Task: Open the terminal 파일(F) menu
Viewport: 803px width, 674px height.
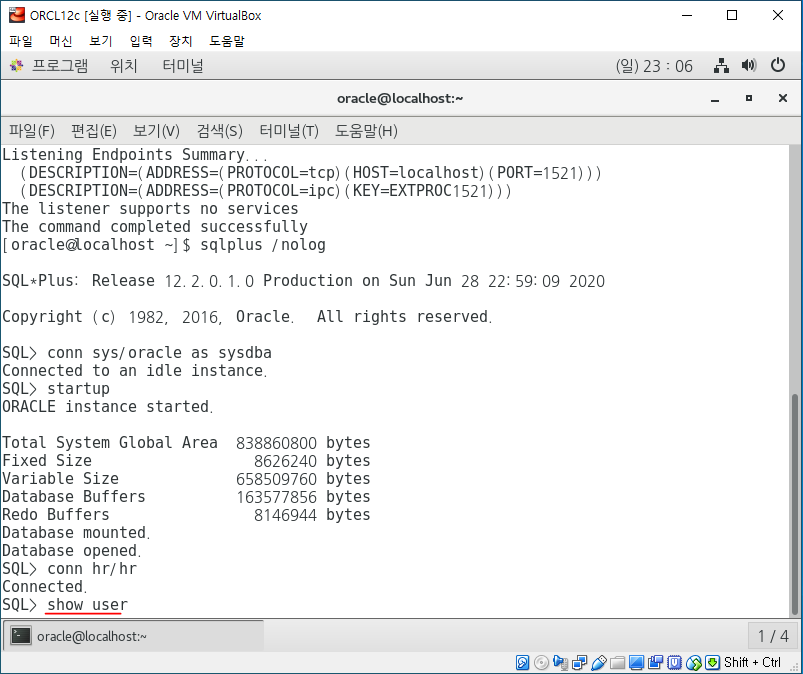Action: 32,131
